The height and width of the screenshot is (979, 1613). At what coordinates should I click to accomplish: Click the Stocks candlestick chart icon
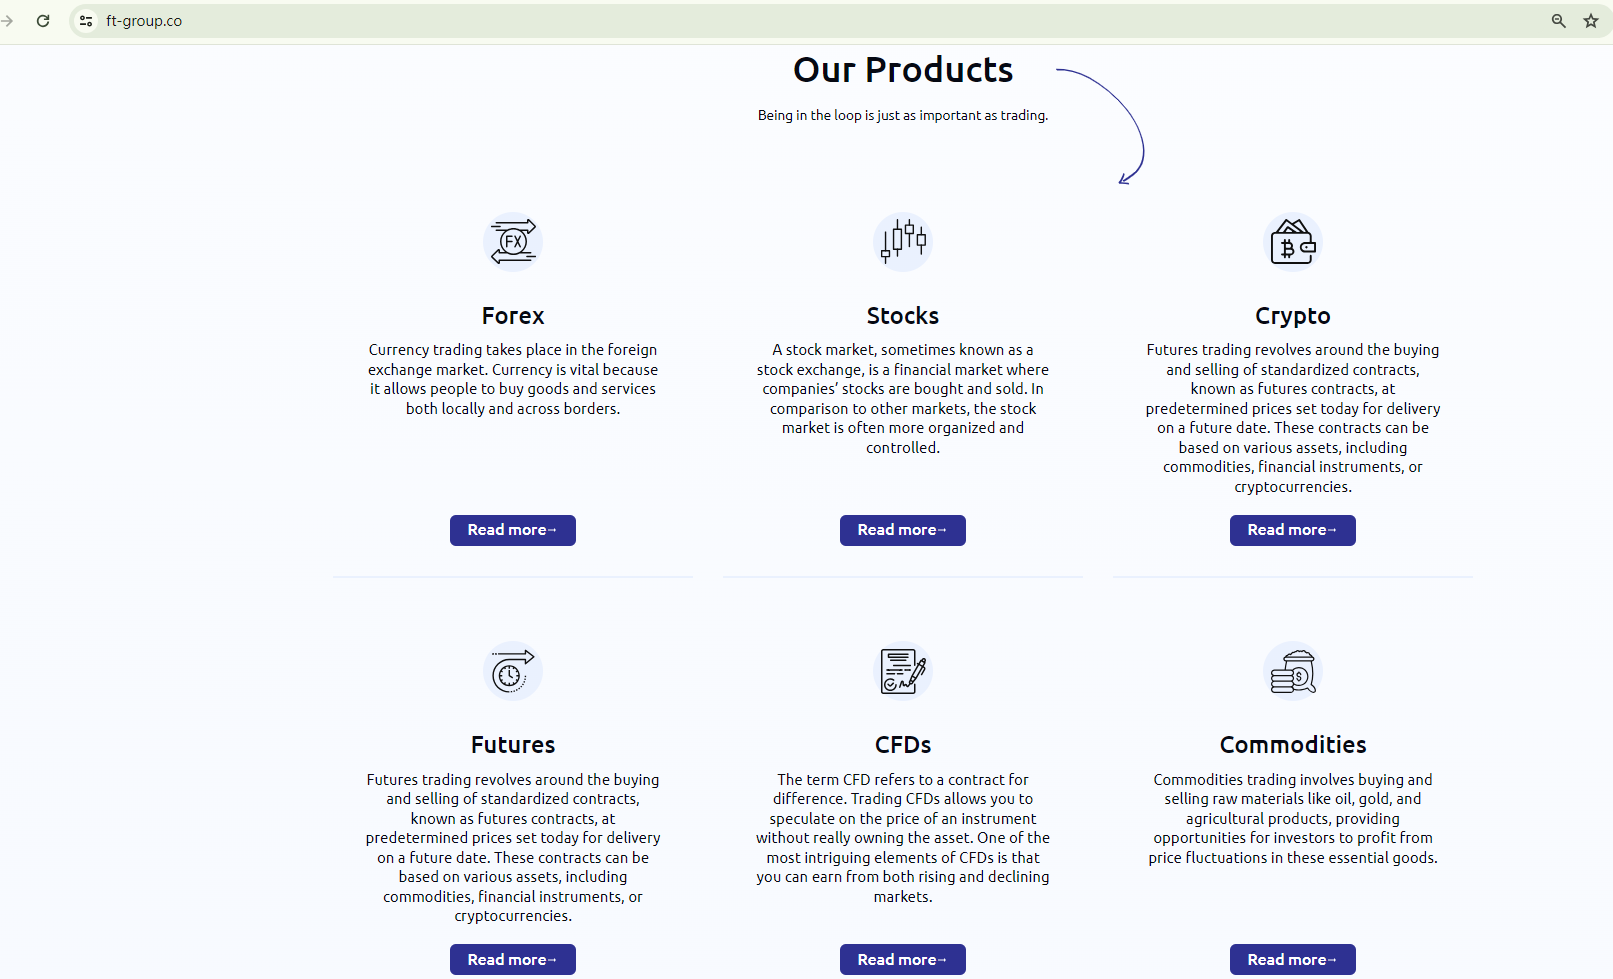[903, 242]
